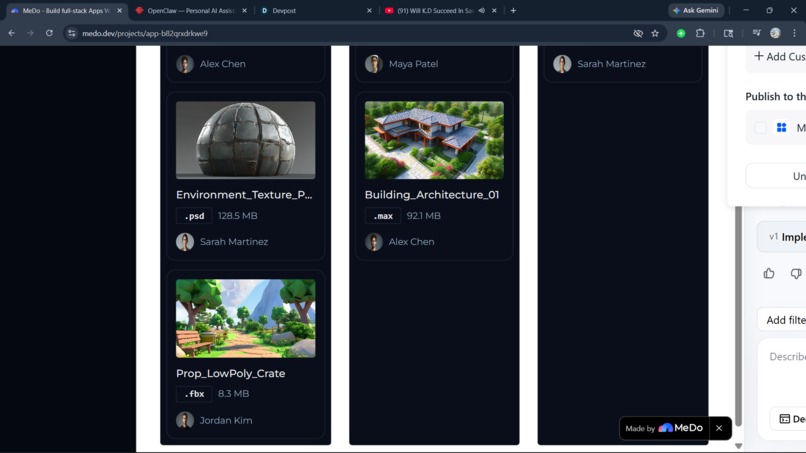Screen dimensions: 806x453
Task: Click the .fbx file type badge
Action: coord(194,394)
